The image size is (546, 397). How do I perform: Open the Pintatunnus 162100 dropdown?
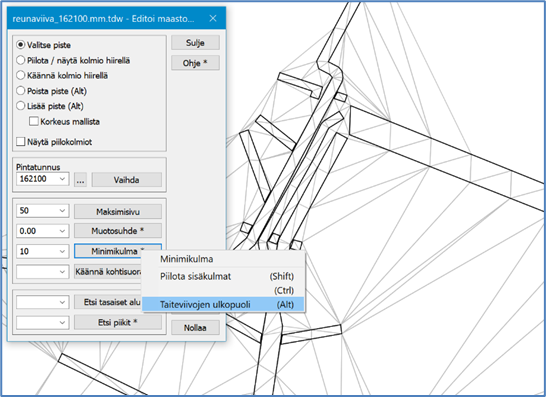(42, 179)
